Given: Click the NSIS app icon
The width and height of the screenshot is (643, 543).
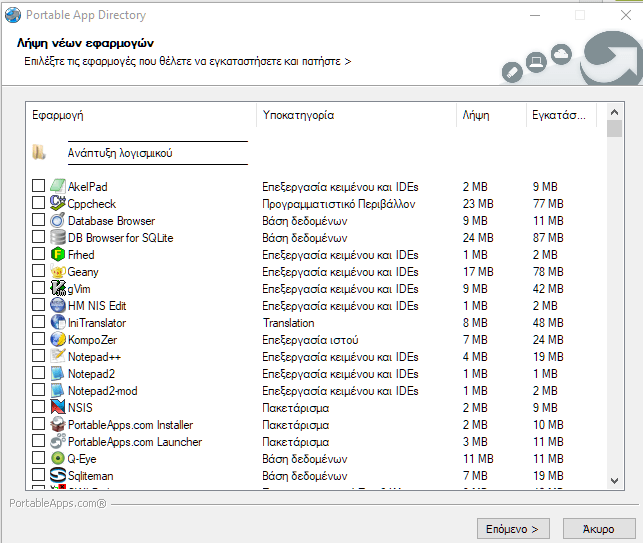Looking at the screenshot, I should click(x=57, y=407).
